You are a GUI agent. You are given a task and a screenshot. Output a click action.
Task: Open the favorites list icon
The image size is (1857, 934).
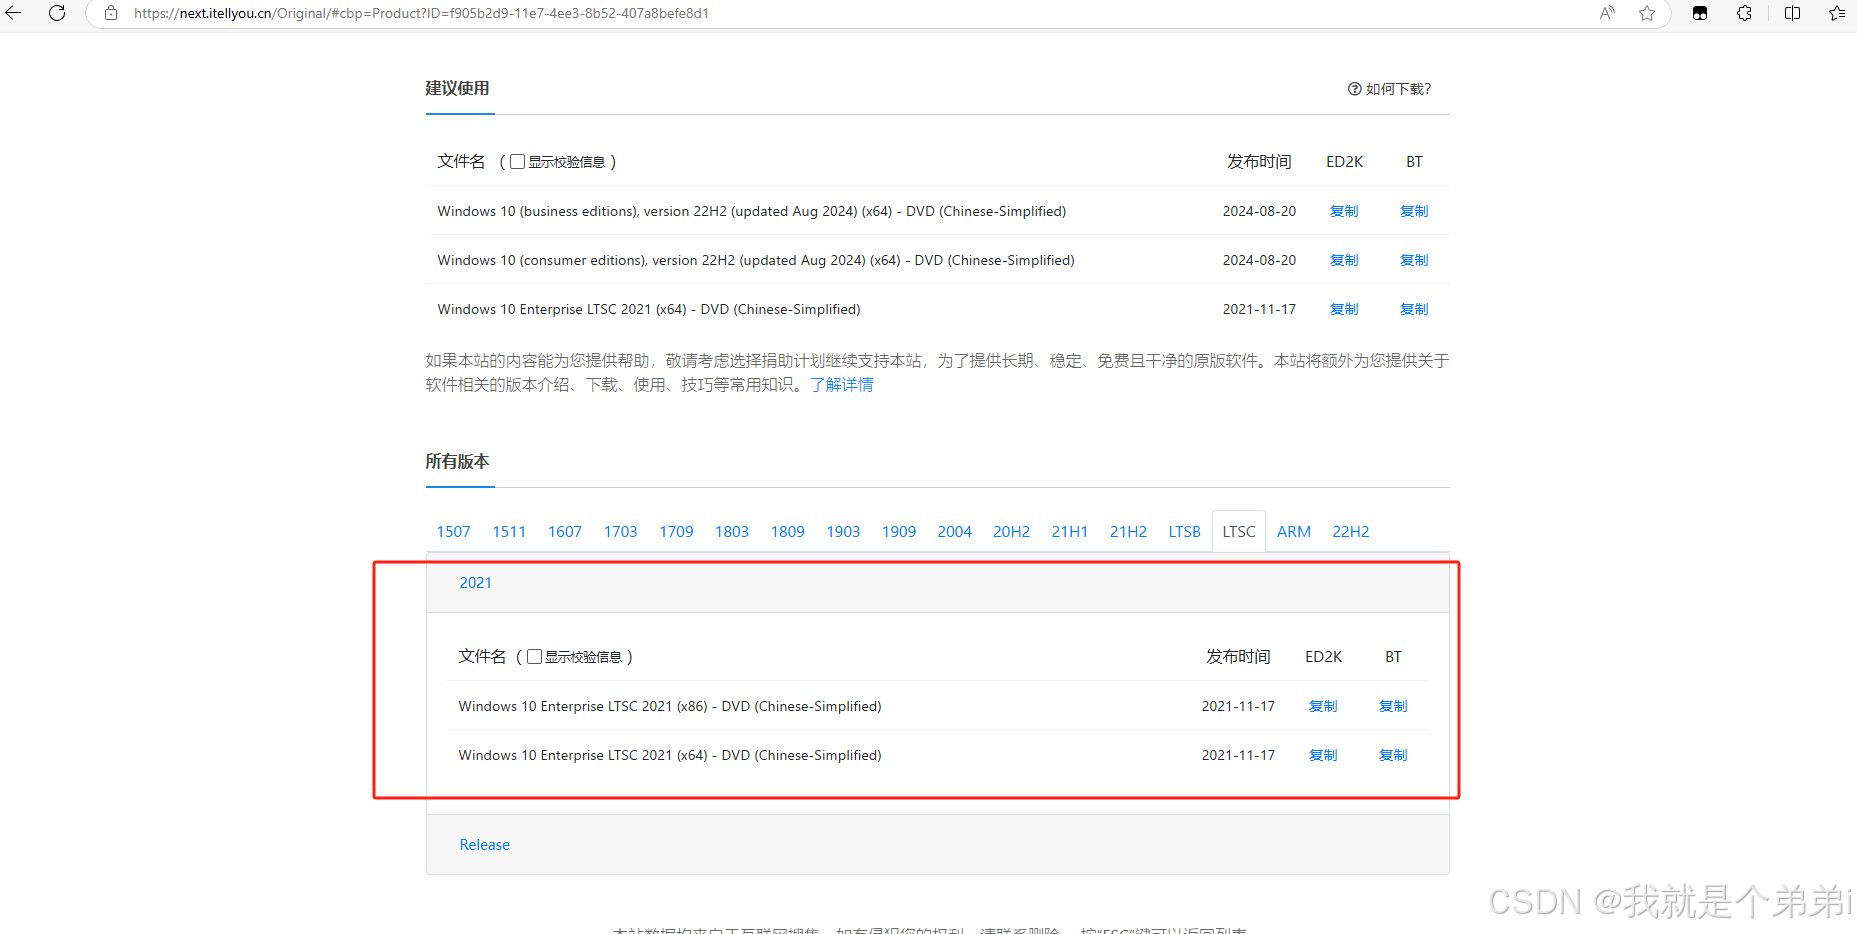pos(1837,13)
